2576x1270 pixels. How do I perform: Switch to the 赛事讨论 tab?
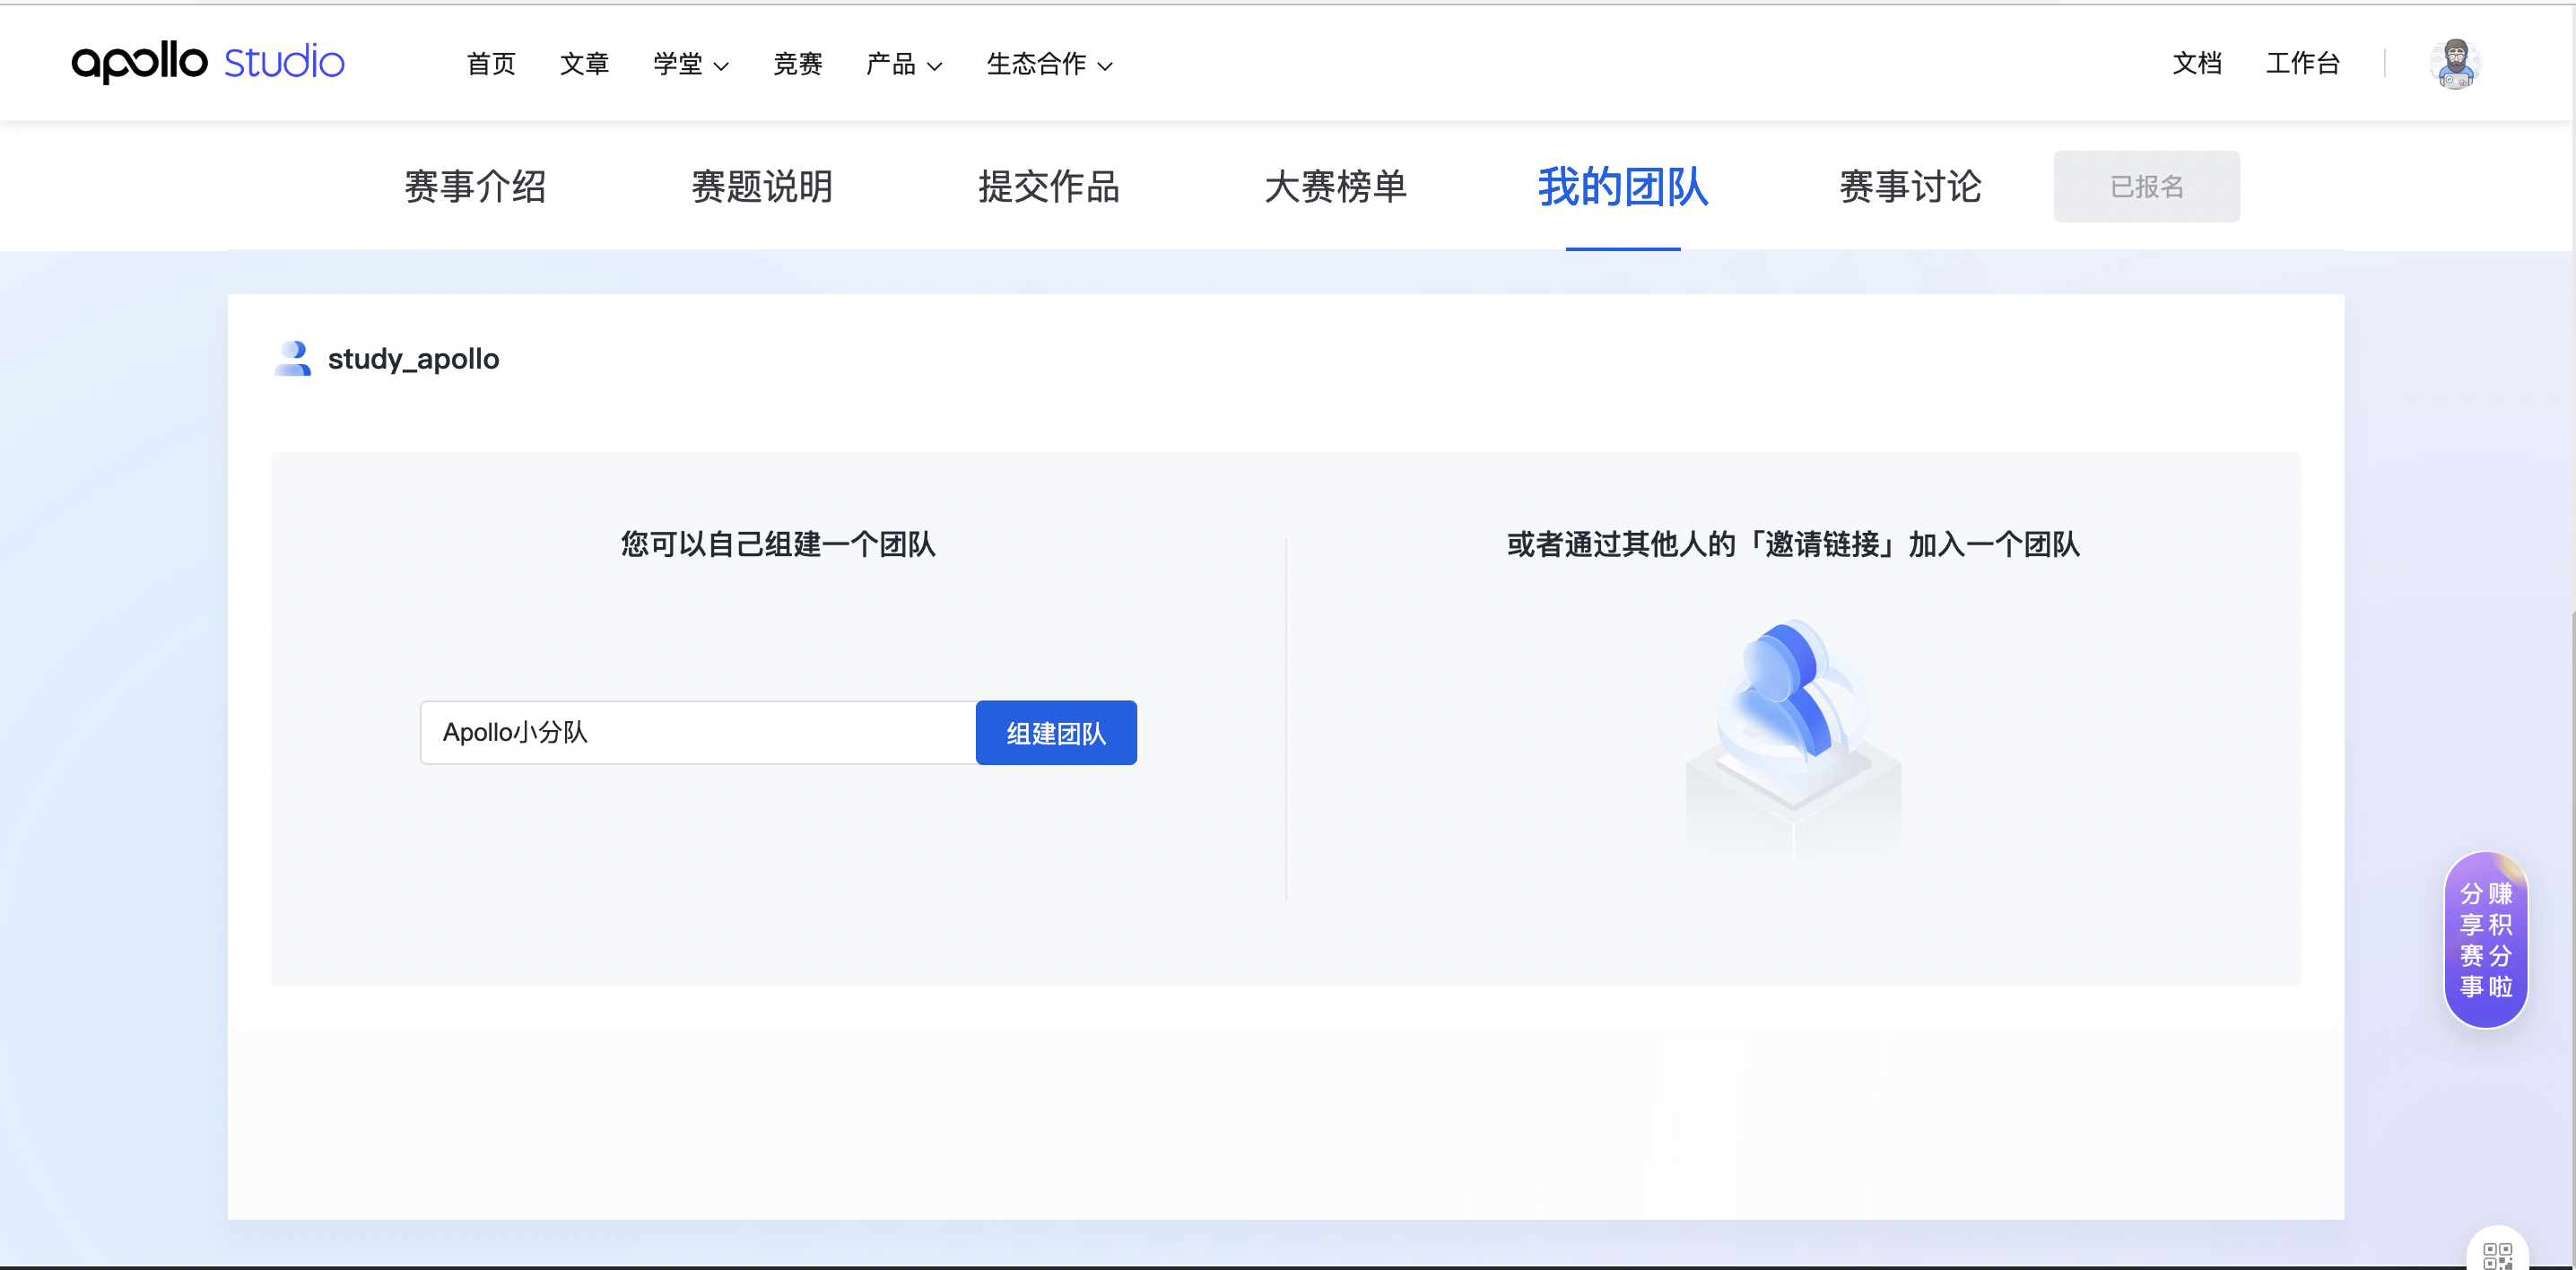(x=1910, y=187)
